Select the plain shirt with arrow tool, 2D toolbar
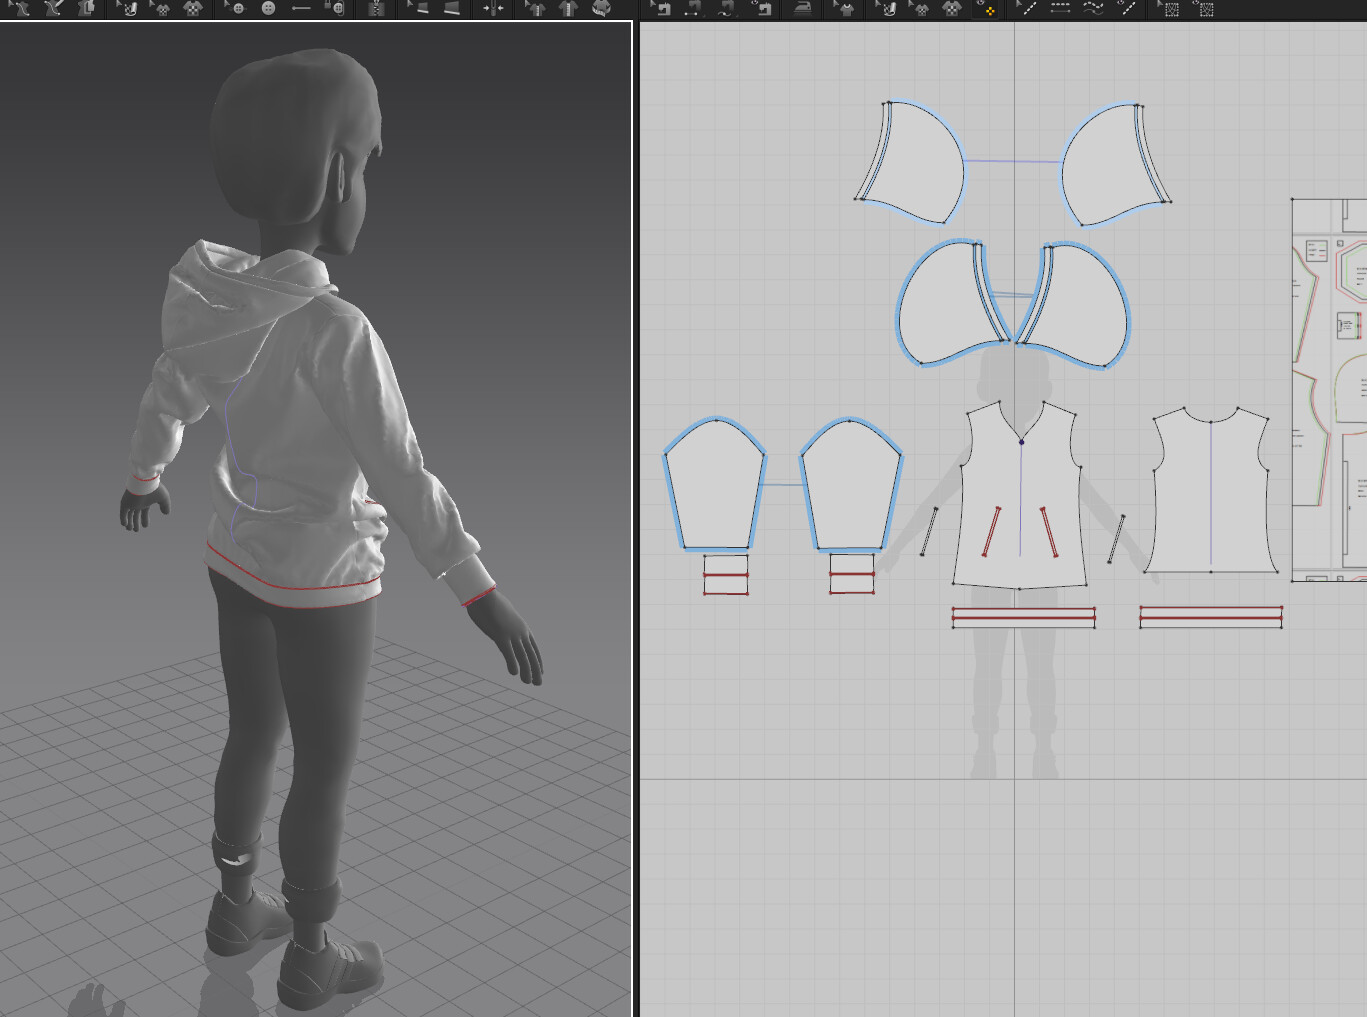1367x1017 pixels. (x=846, y=9)
